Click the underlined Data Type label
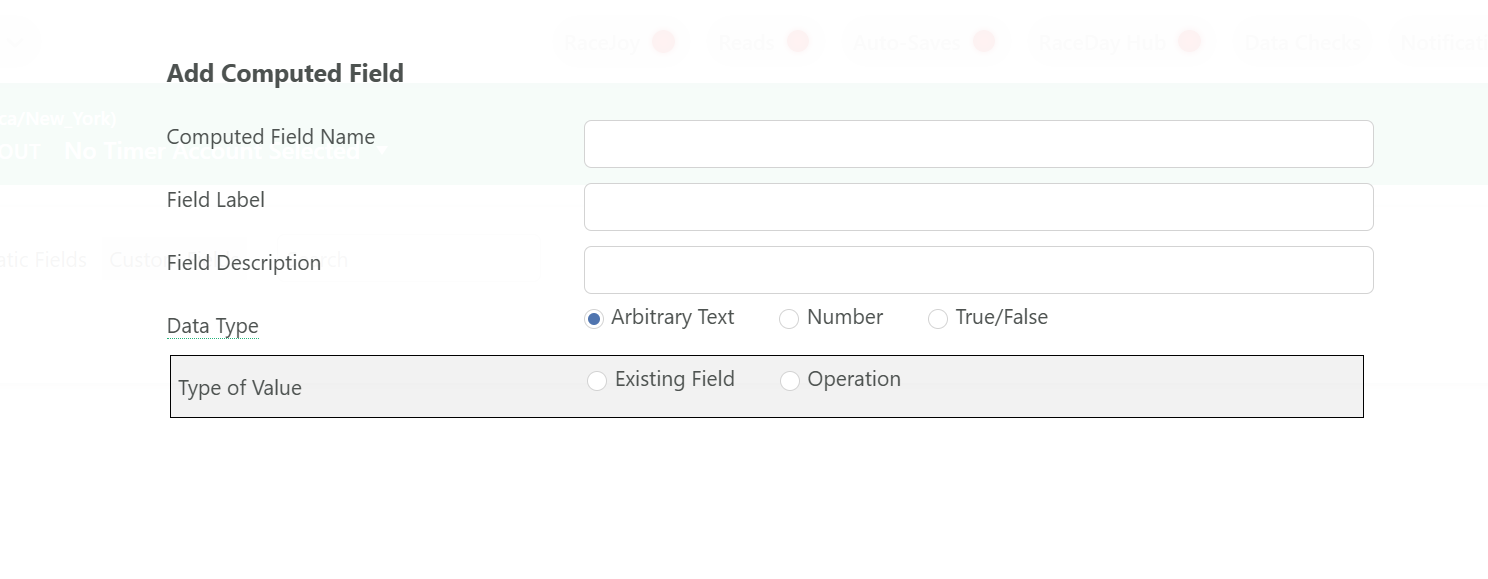The width and height of the screenshot is (1488, 579). click(x=213, y=326)
